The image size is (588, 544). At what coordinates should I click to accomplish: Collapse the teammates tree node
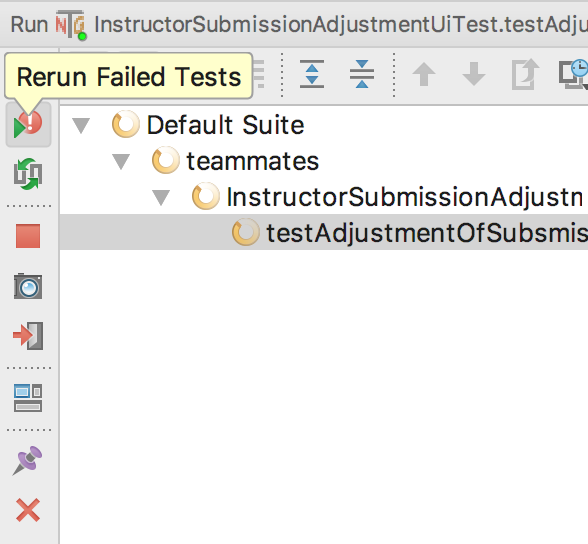tap(121, 162)
